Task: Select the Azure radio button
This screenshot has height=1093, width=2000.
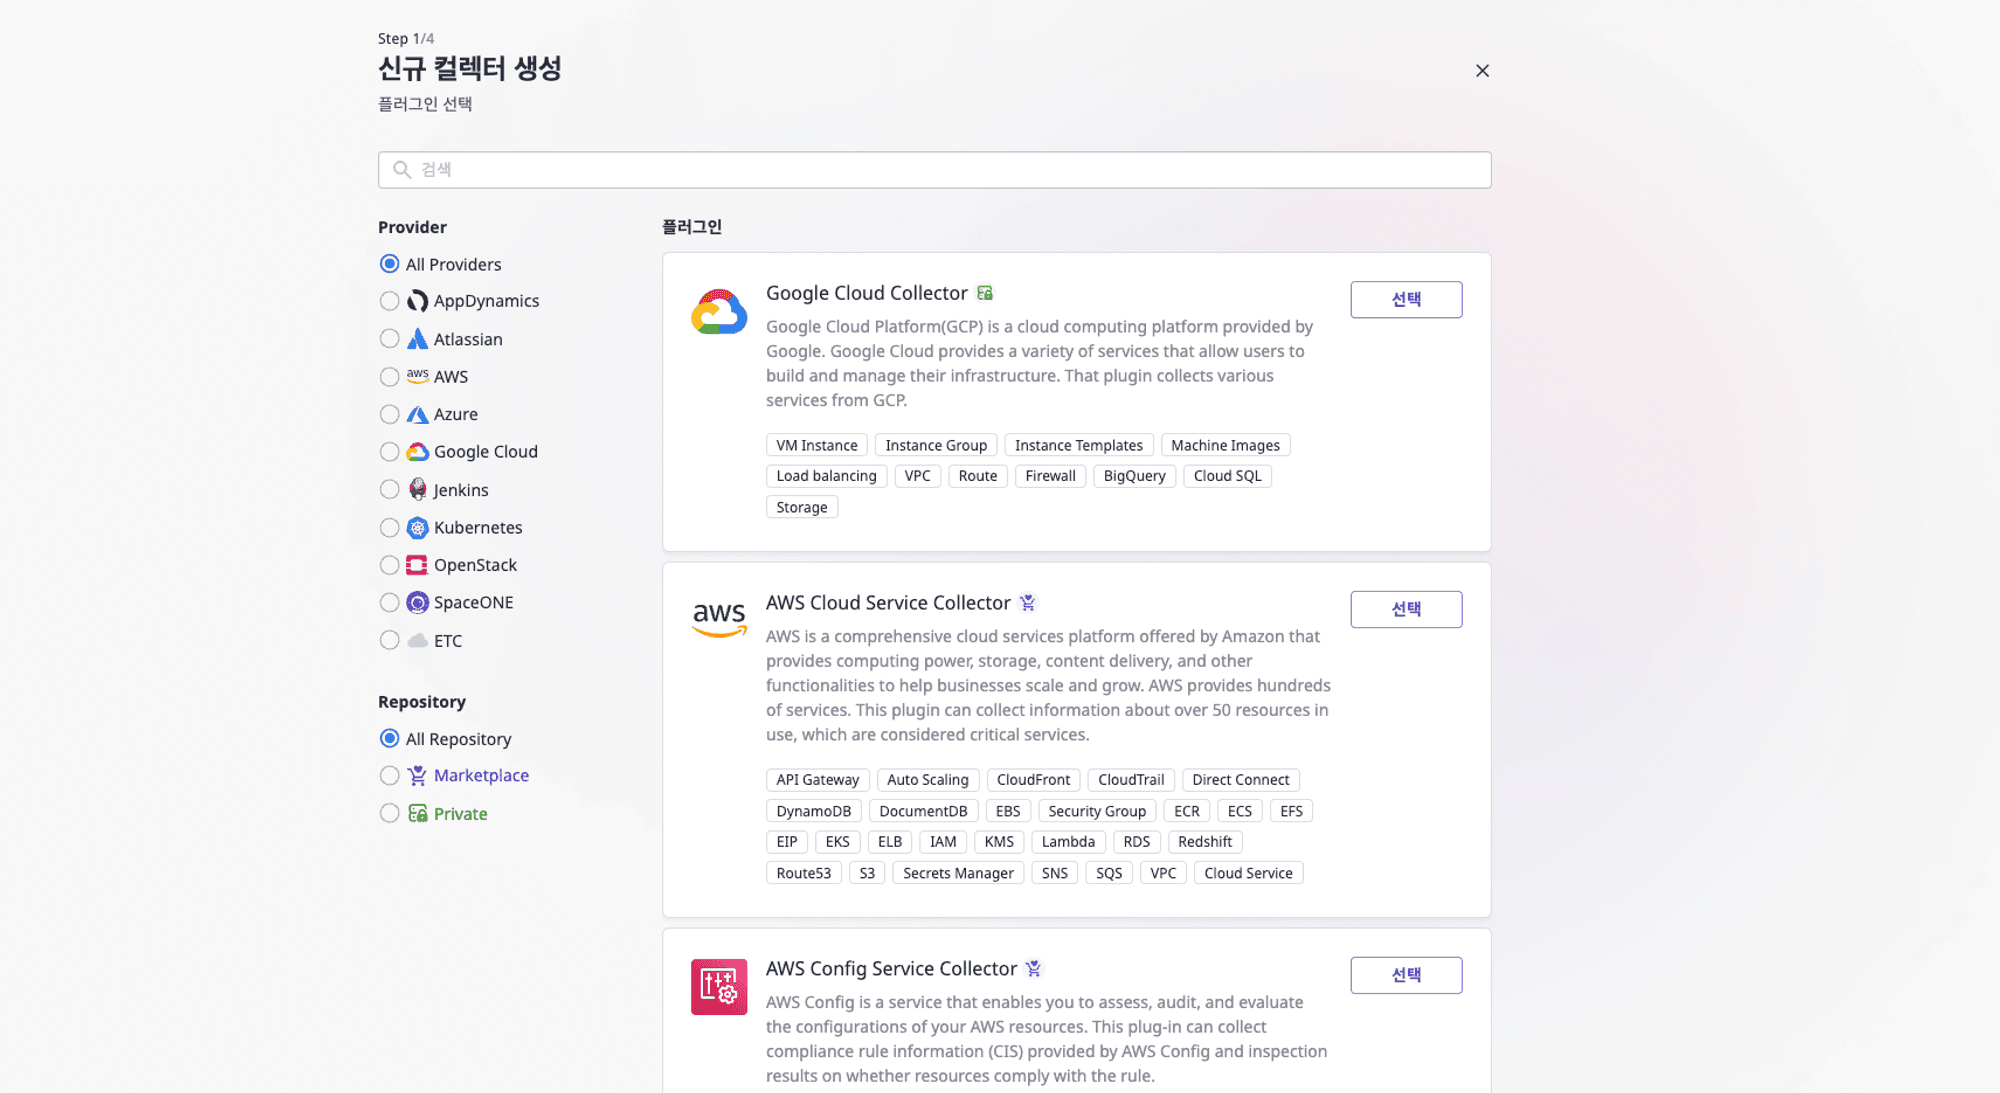Action: (x=389, y=414)
